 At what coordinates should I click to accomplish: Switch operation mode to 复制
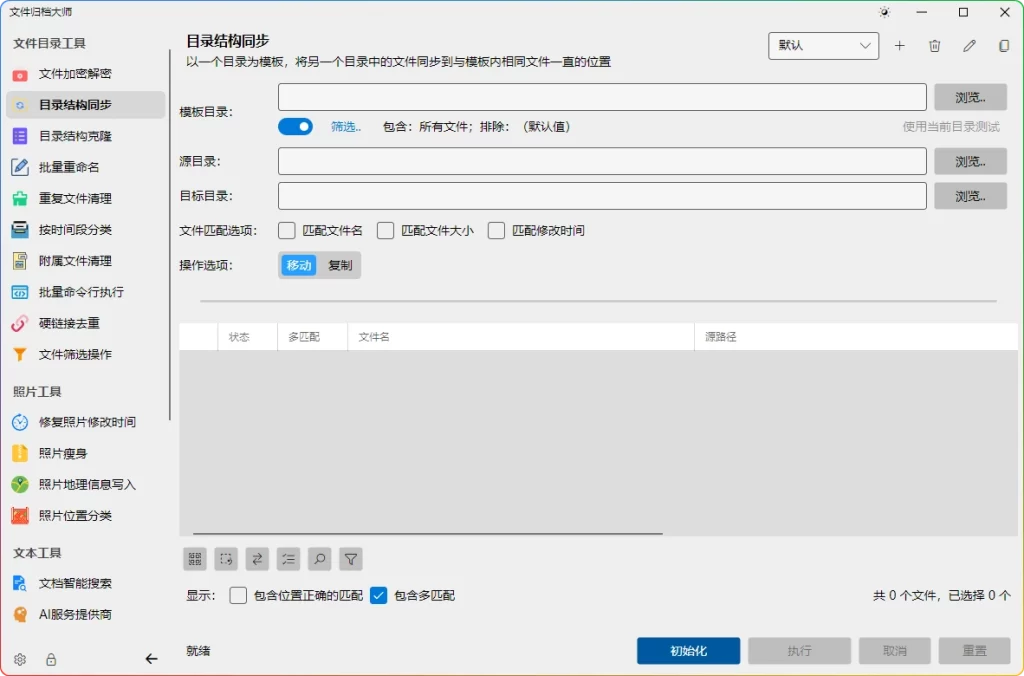tap(340, 265)
